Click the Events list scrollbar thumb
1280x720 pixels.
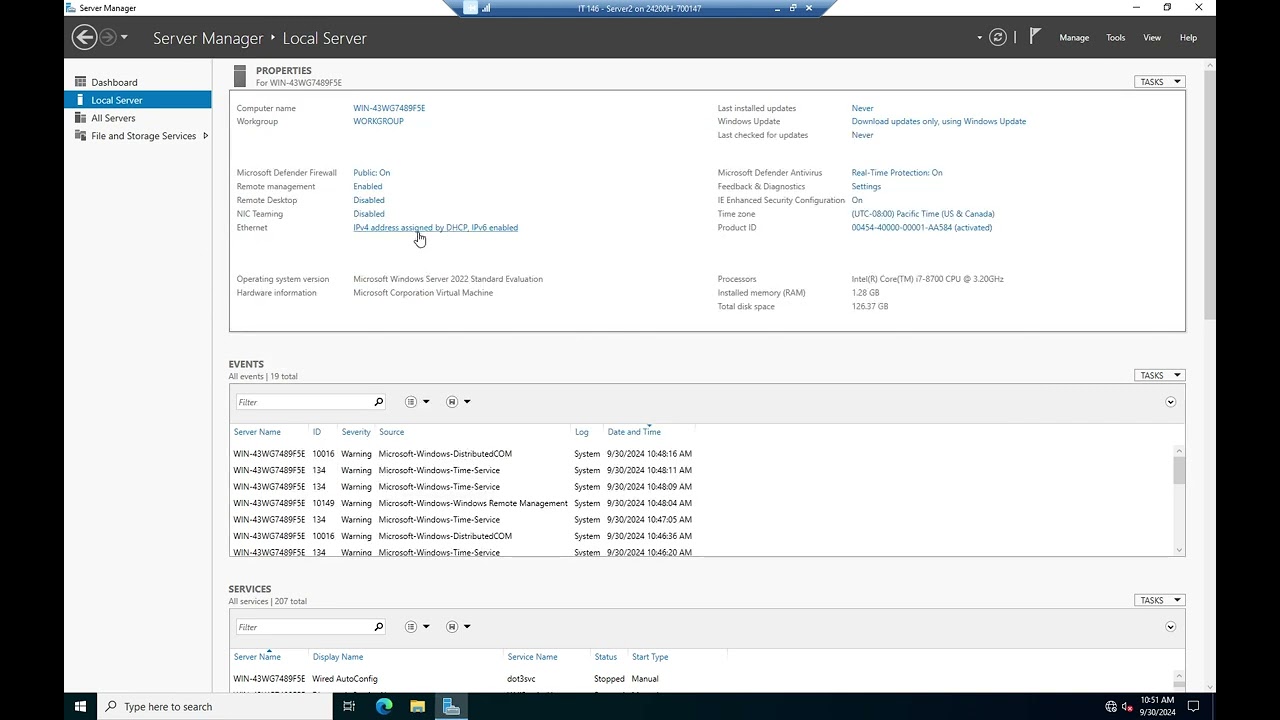(x=1179, y=470)
